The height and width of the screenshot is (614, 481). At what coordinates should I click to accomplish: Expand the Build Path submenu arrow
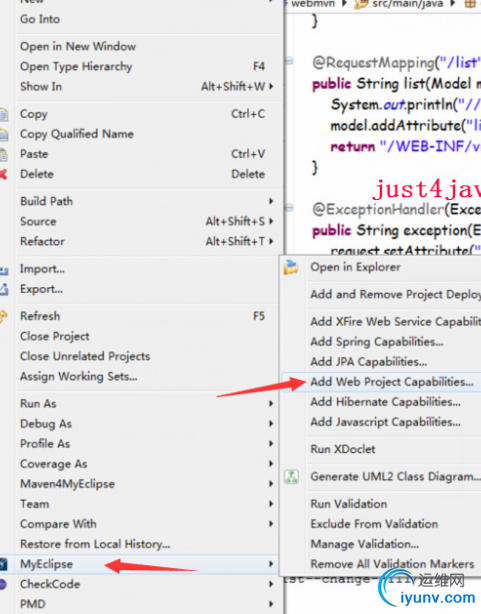tap(271, 201)
